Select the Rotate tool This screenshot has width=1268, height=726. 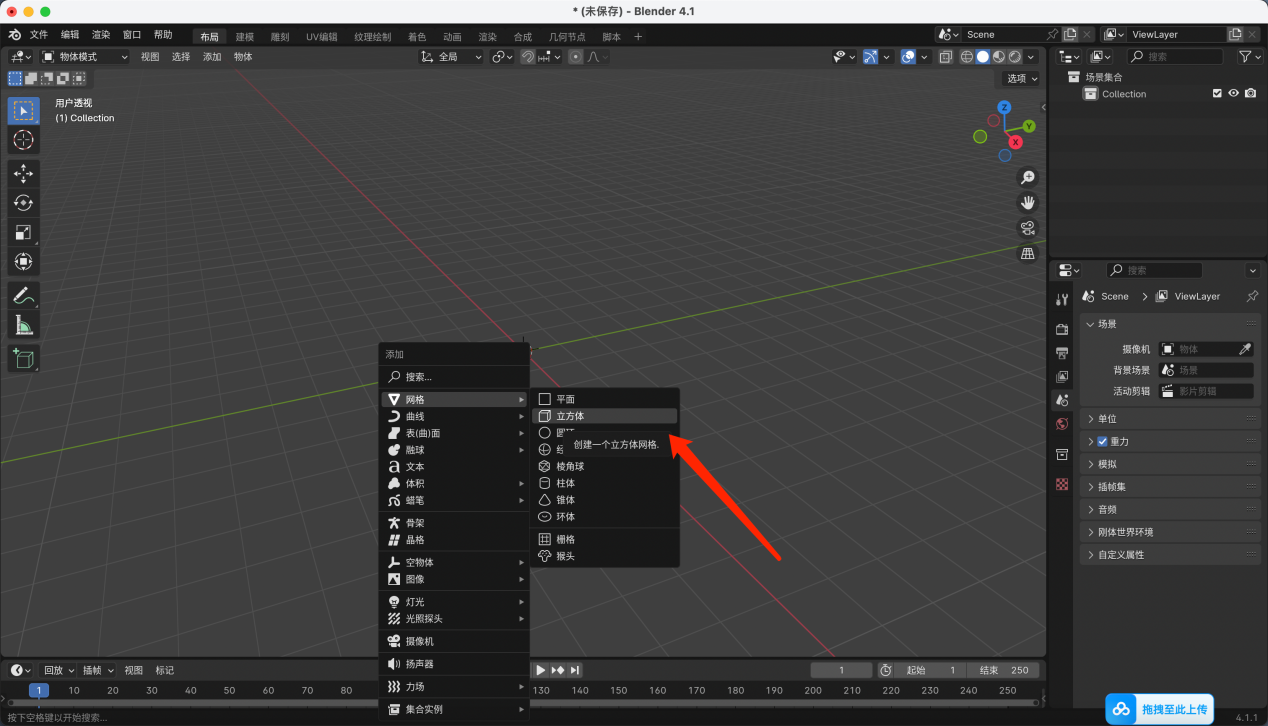[24, 203]
